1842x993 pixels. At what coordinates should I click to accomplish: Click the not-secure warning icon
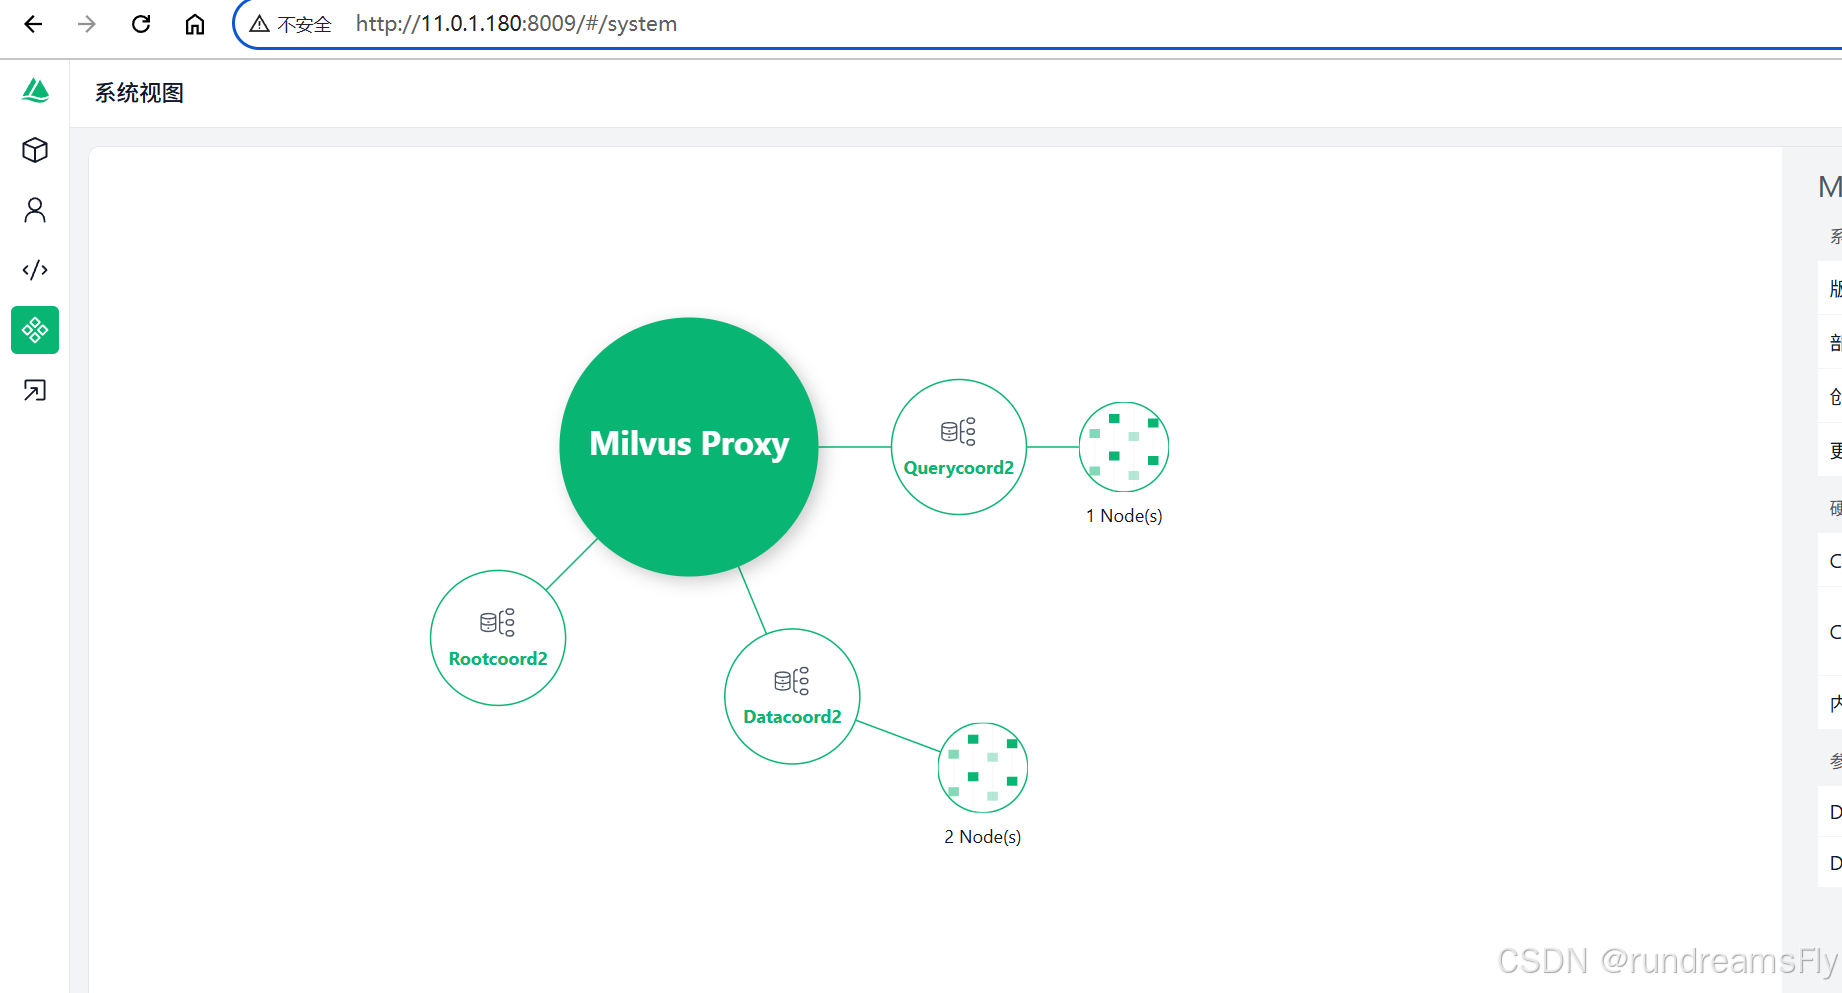(x=260, y=24)
